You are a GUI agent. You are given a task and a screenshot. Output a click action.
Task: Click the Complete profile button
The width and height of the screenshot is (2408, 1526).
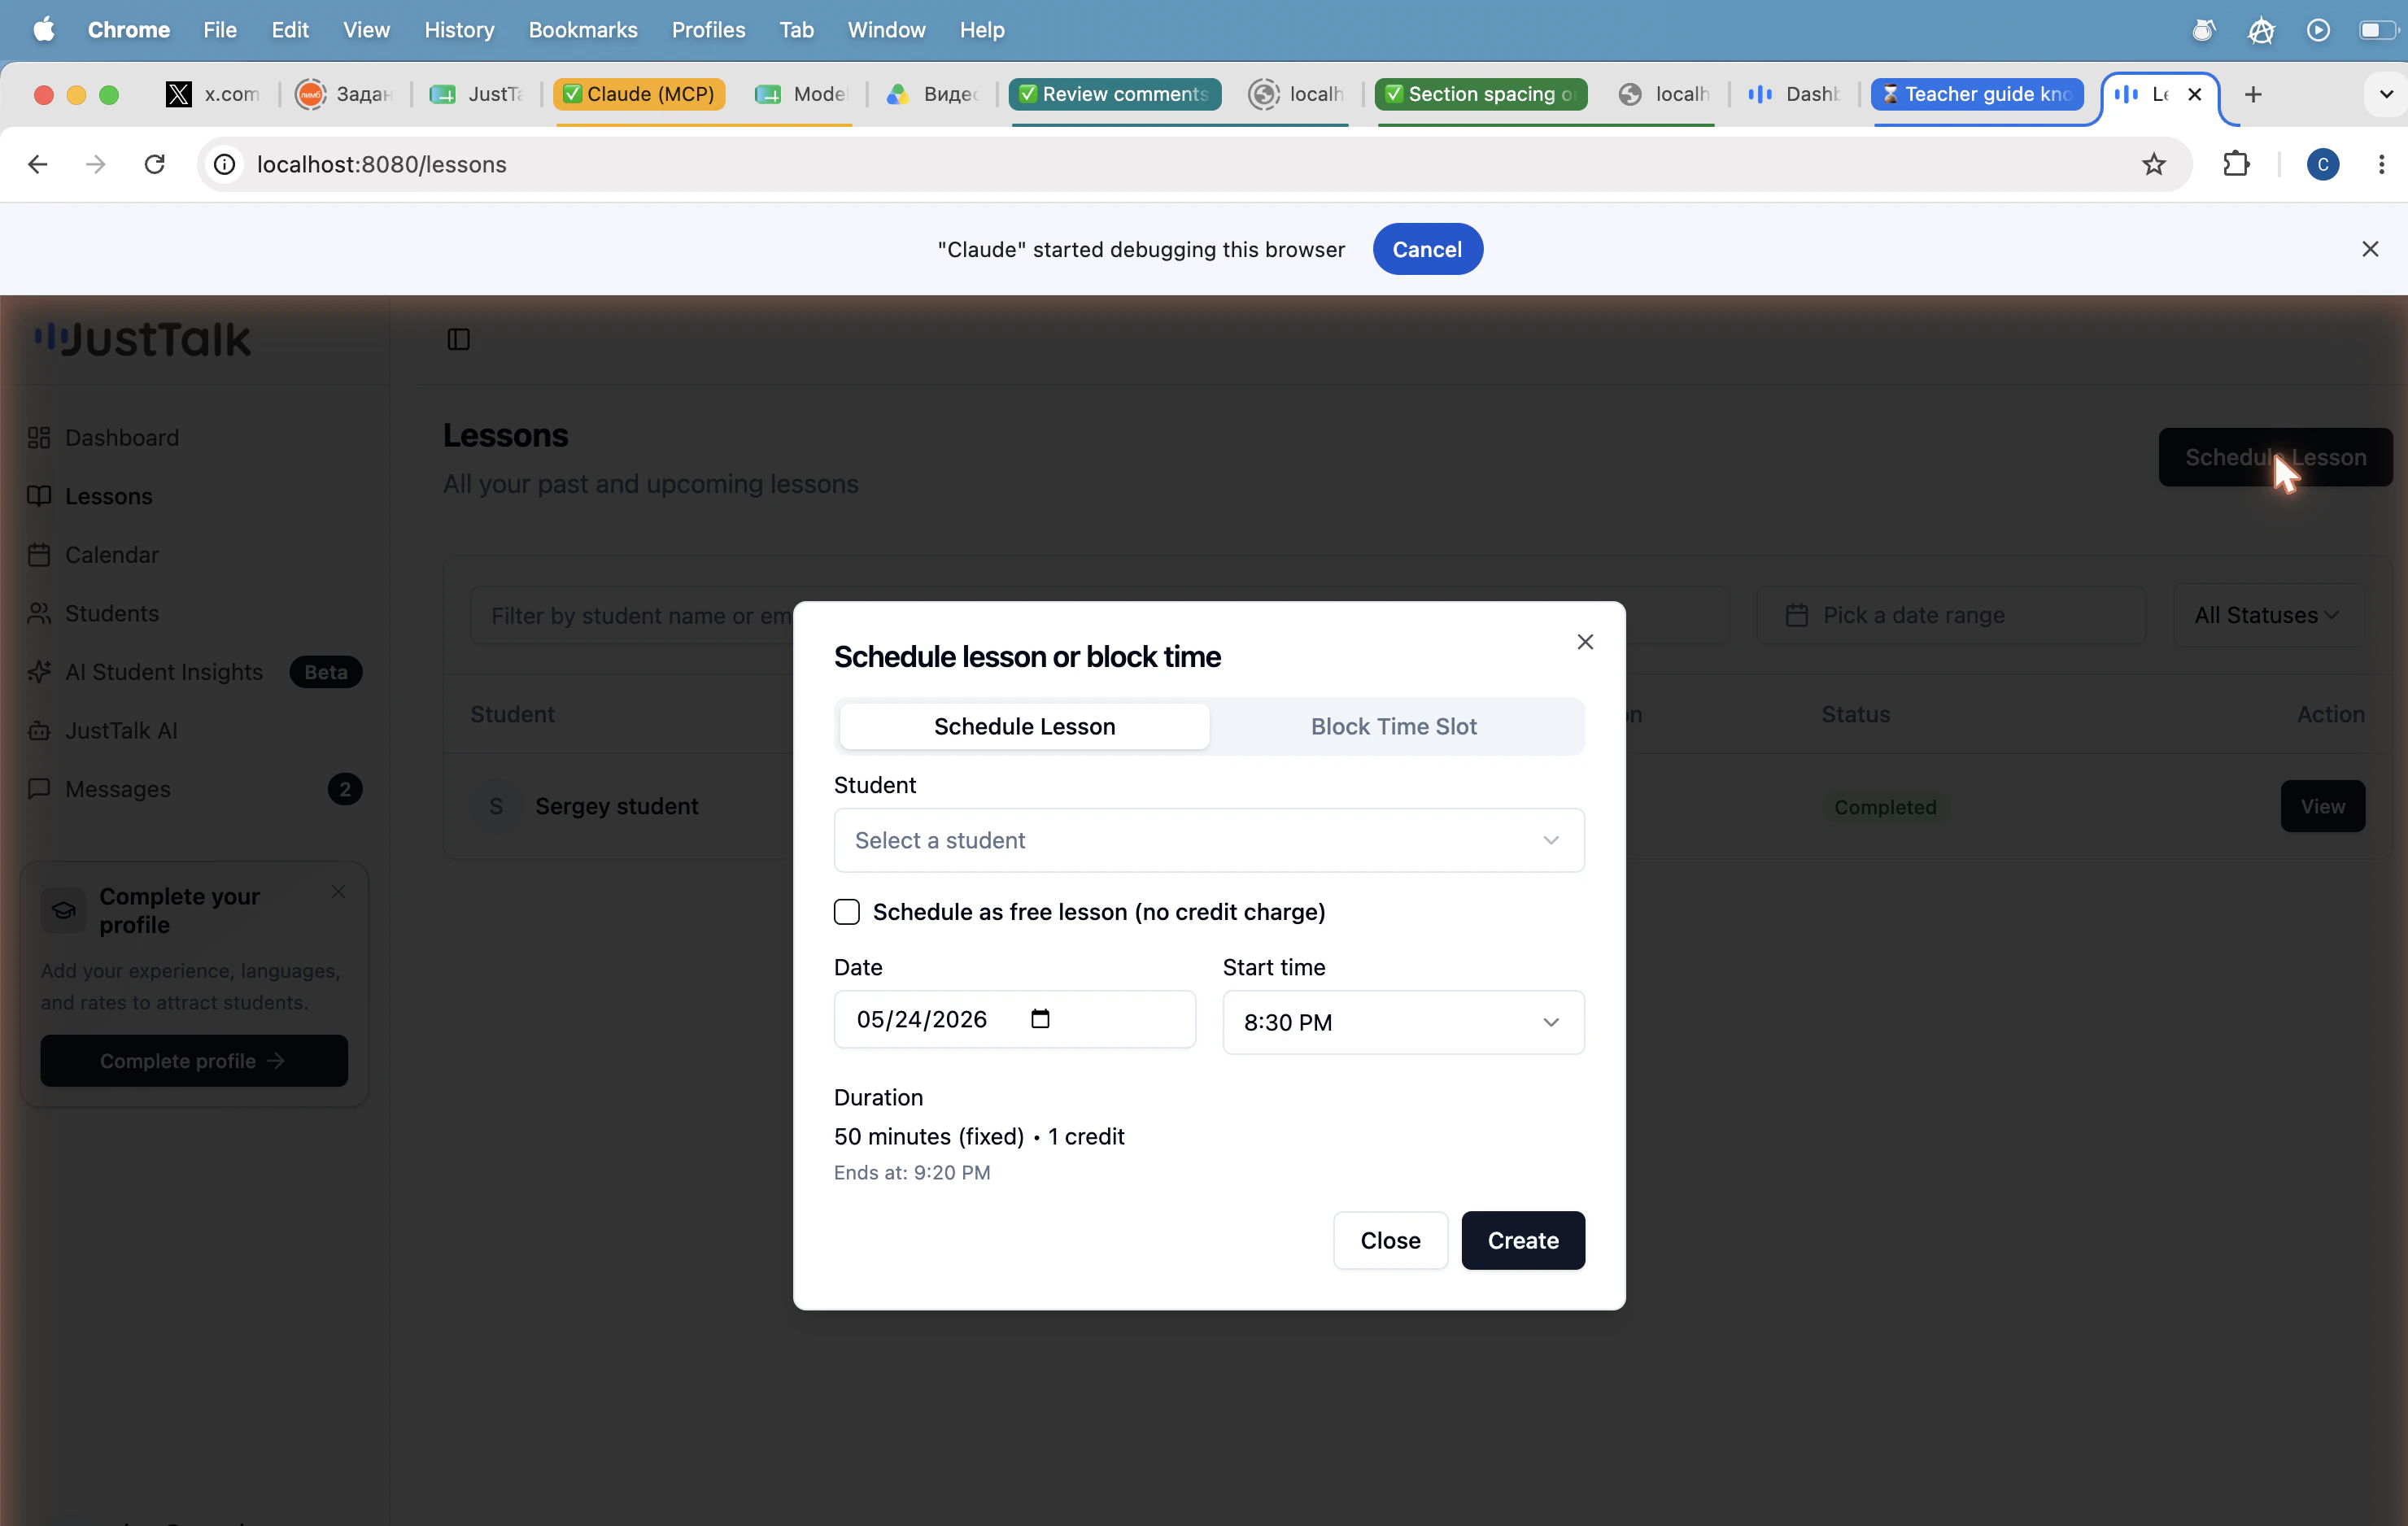tap(194, 1061)
